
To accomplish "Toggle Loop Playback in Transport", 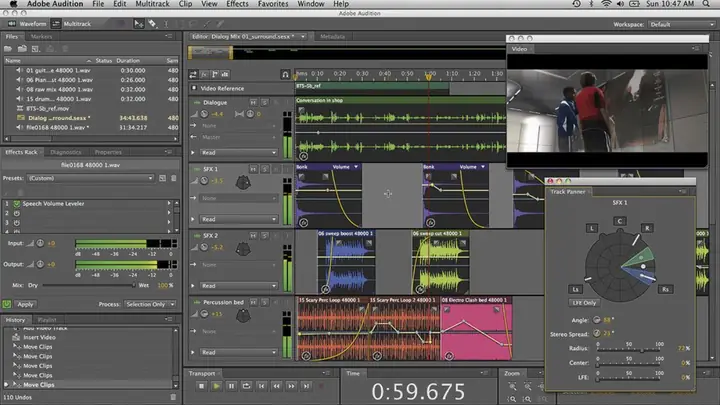I will pyautogui.click(x=246, y=386).
